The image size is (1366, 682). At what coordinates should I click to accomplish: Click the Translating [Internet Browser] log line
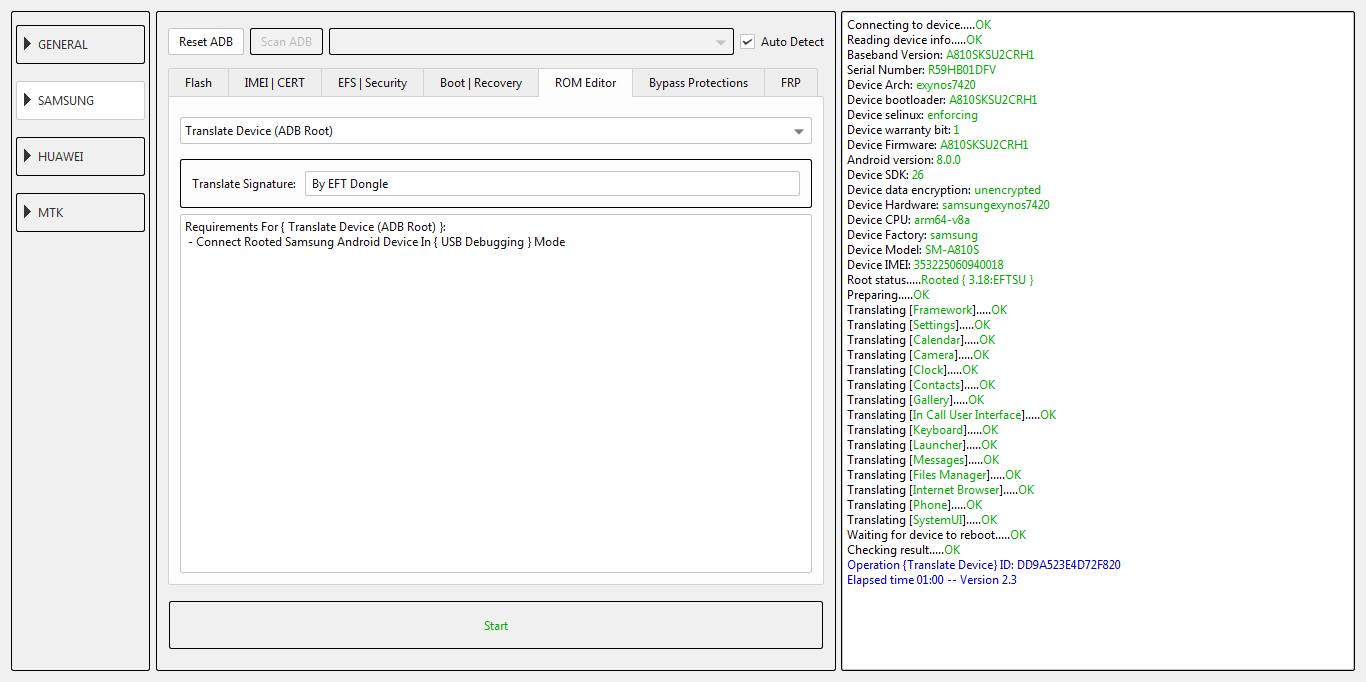940,490
